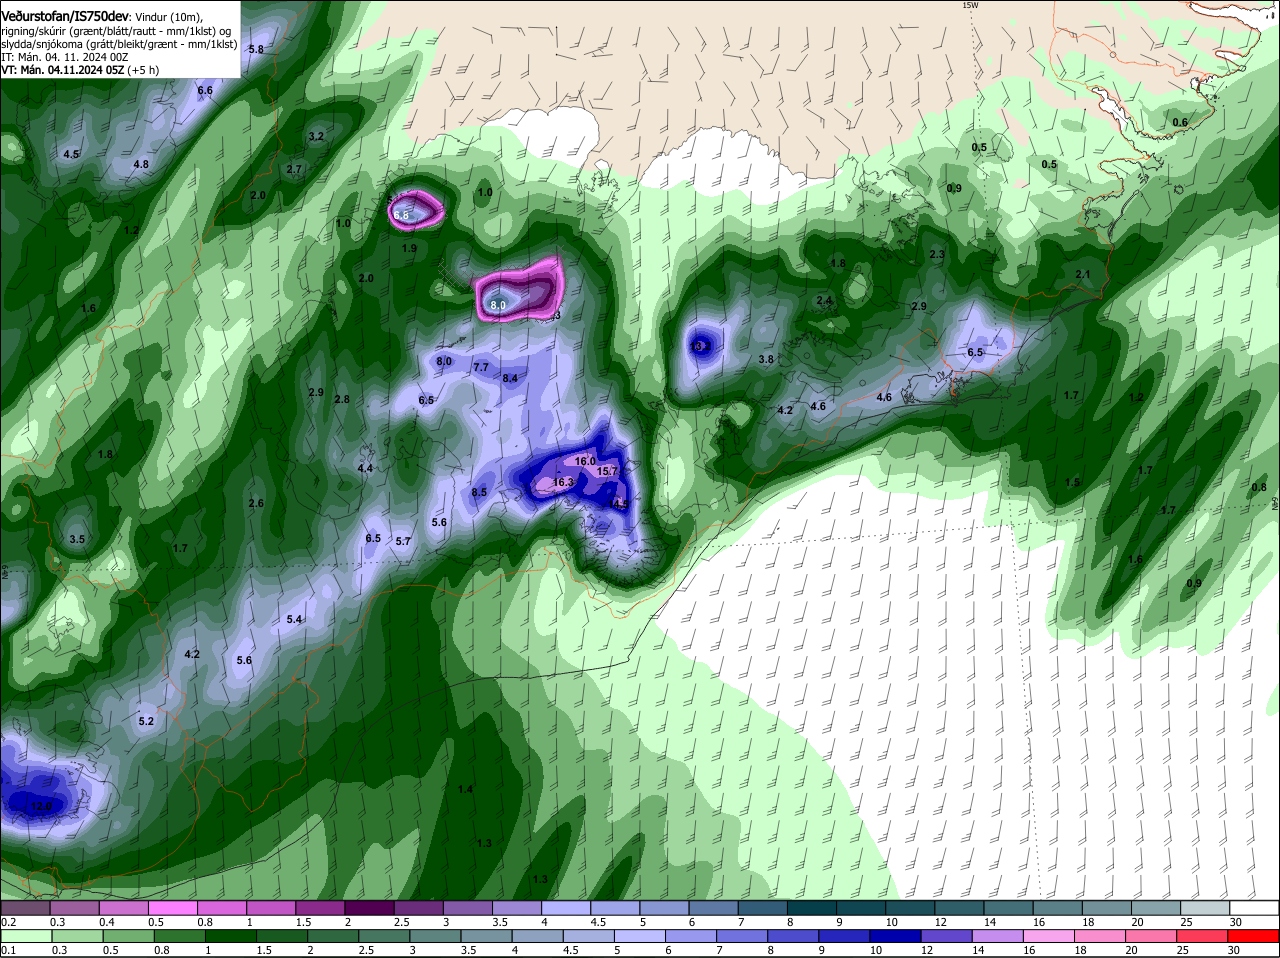Pick the snow legend swatch starting at 25
Image resolution: width=1280 pixels, height=958 pixels.
pyautogui.click(x=1206, y=908)
